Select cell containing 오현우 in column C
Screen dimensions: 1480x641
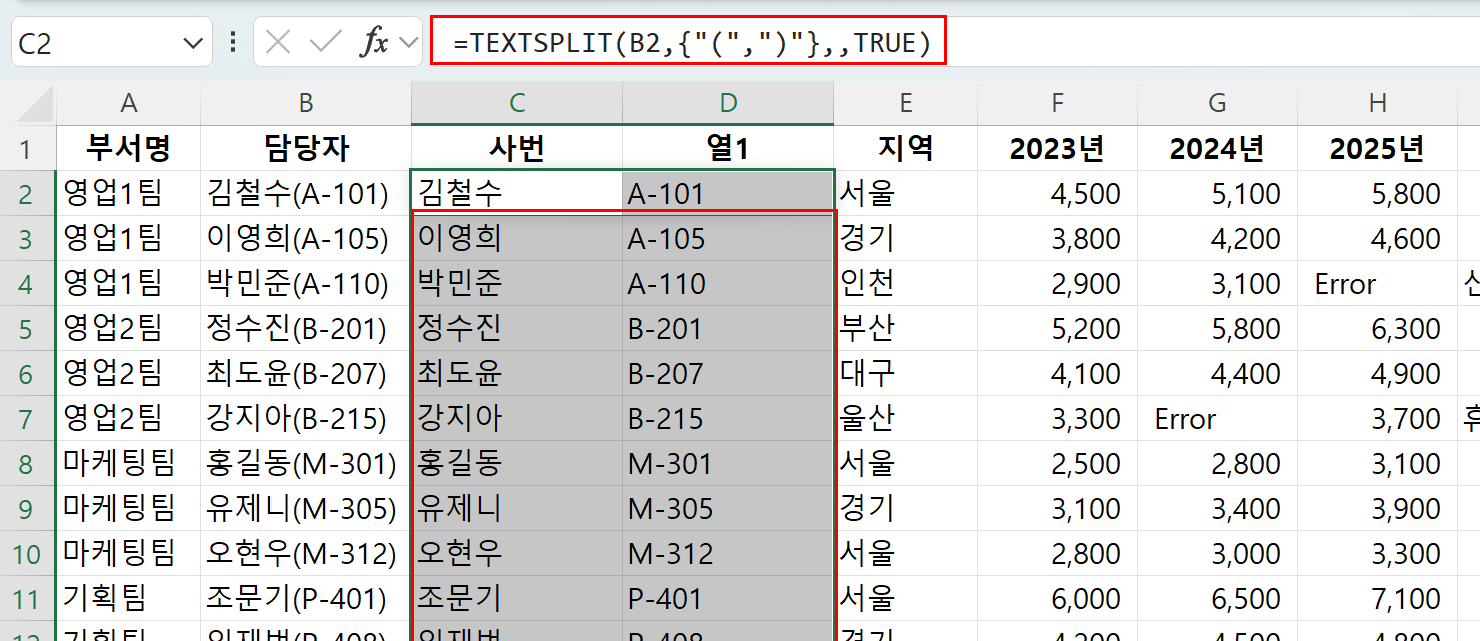click(x=517, y=554)
